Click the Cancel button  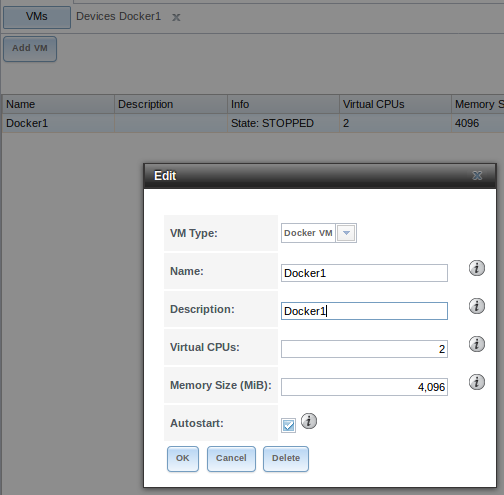231,459
